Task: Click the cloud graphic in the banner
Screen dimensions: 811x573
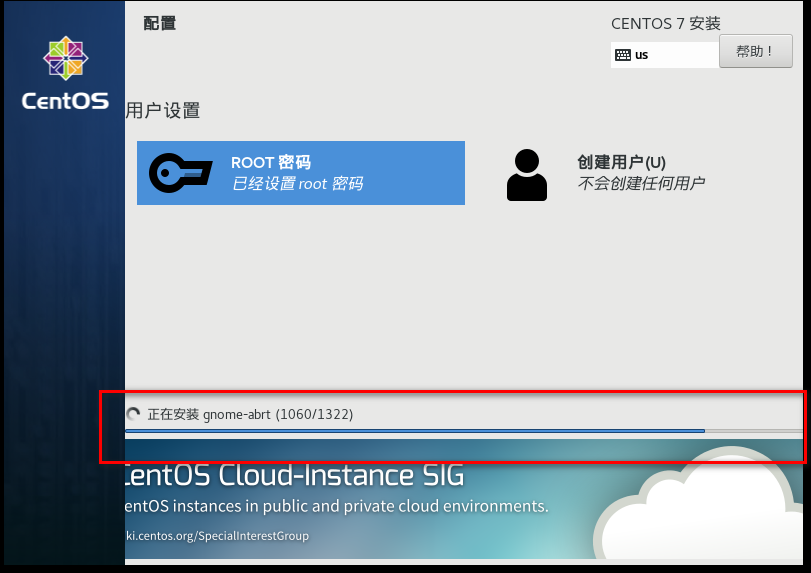Action: (x=698, y=504)
